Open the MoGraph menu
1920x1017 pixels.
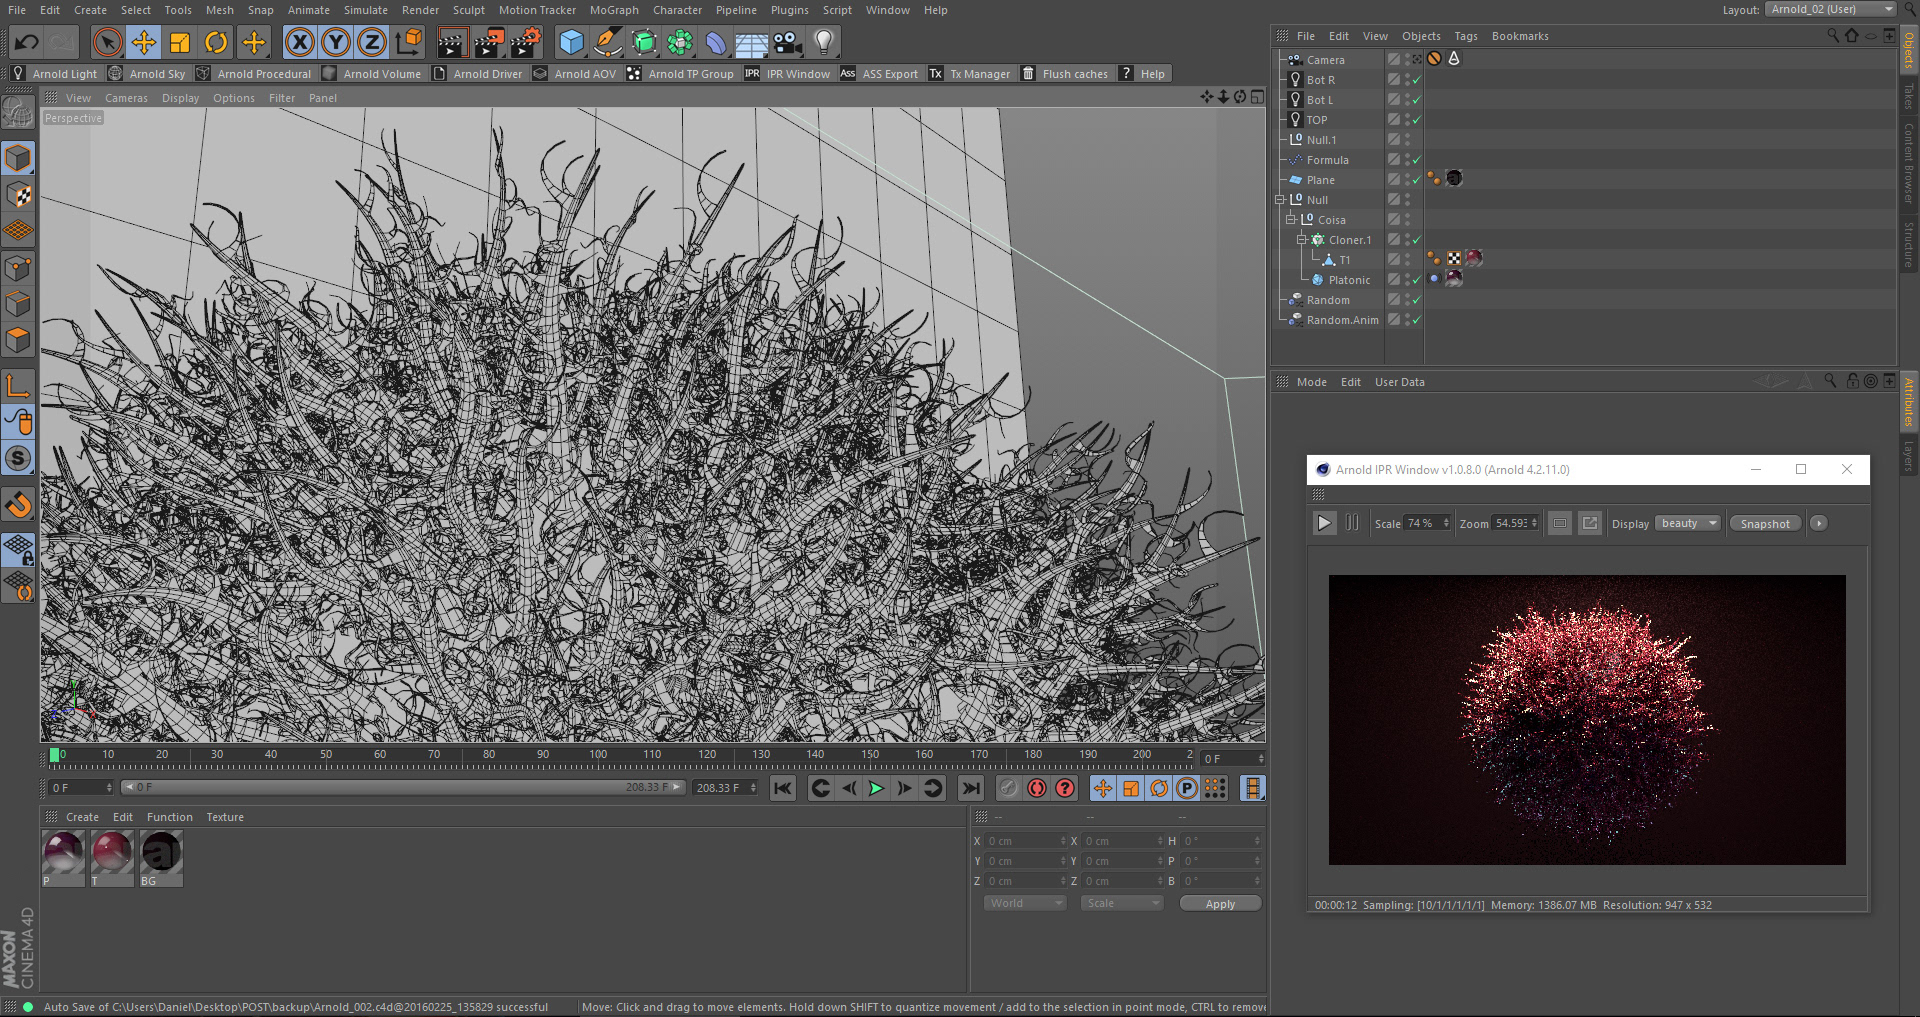tap(613, 10)
